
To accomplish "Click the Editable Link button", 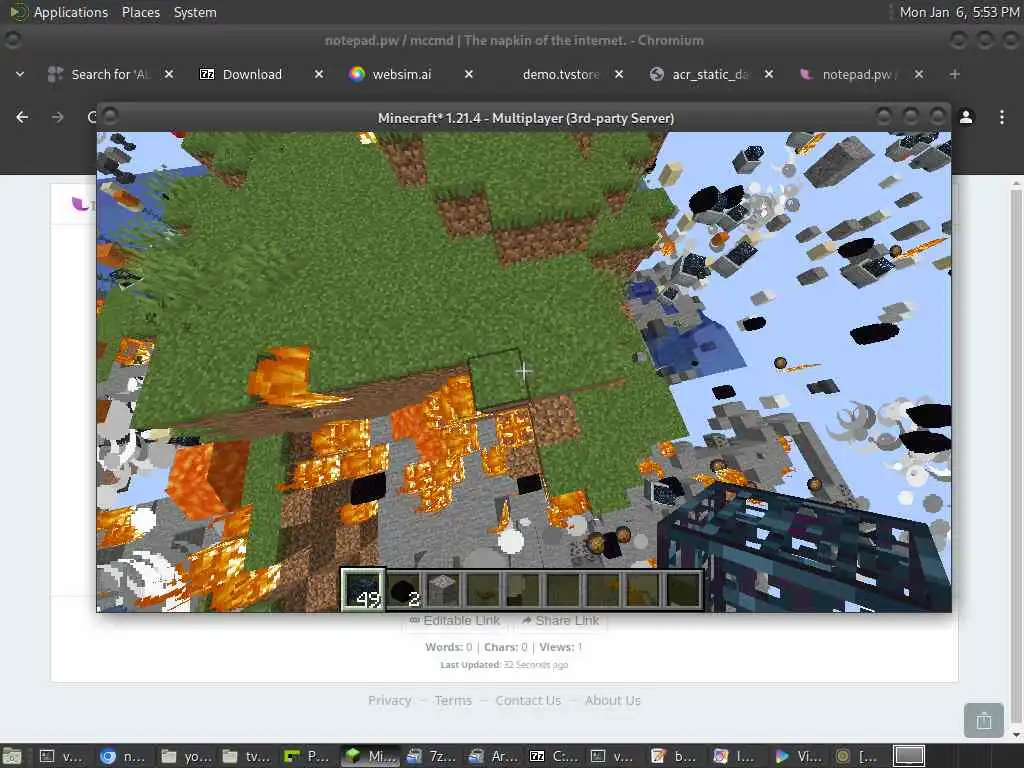I will pyautogui.click(x=455, y=620).
